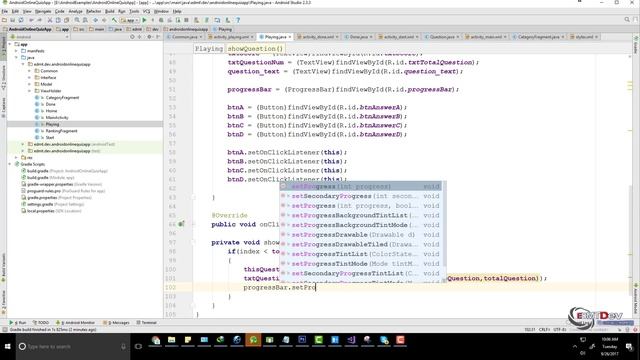
Task: Open Android Studio highlighted taskbar icon
Action: point(253,340)
